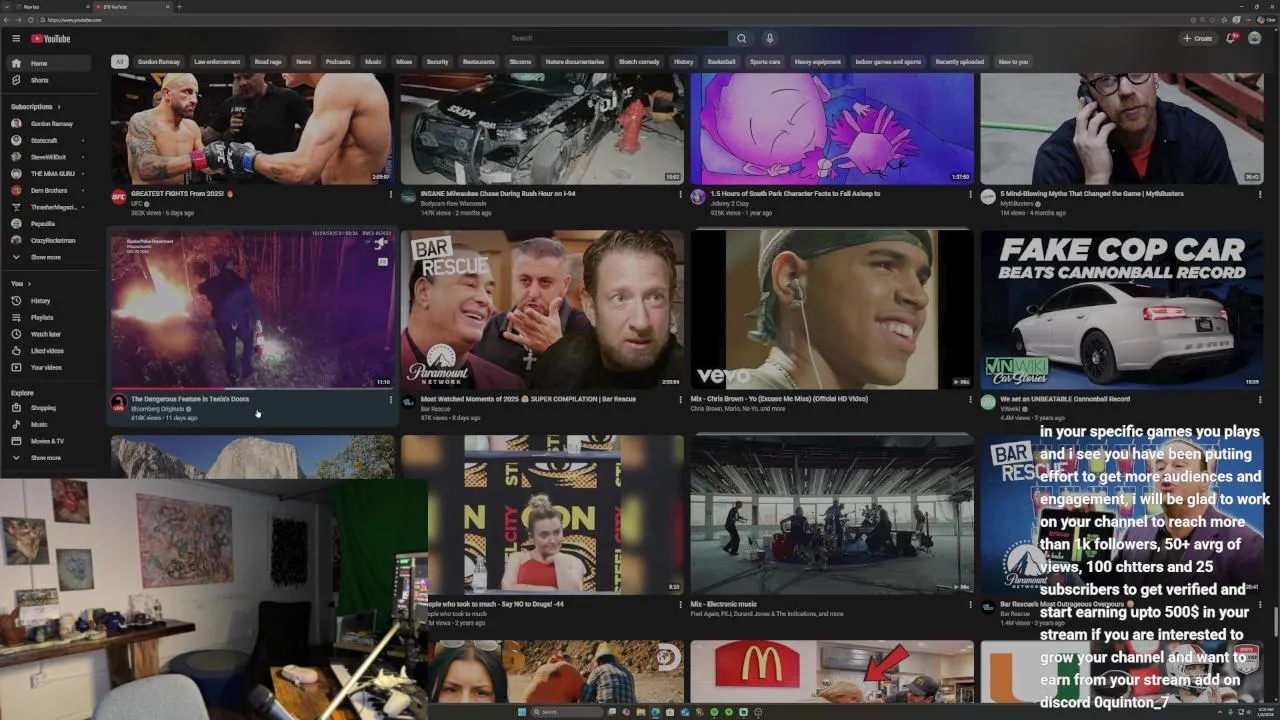Open Playlists in the sidebar

pos(50,318)
